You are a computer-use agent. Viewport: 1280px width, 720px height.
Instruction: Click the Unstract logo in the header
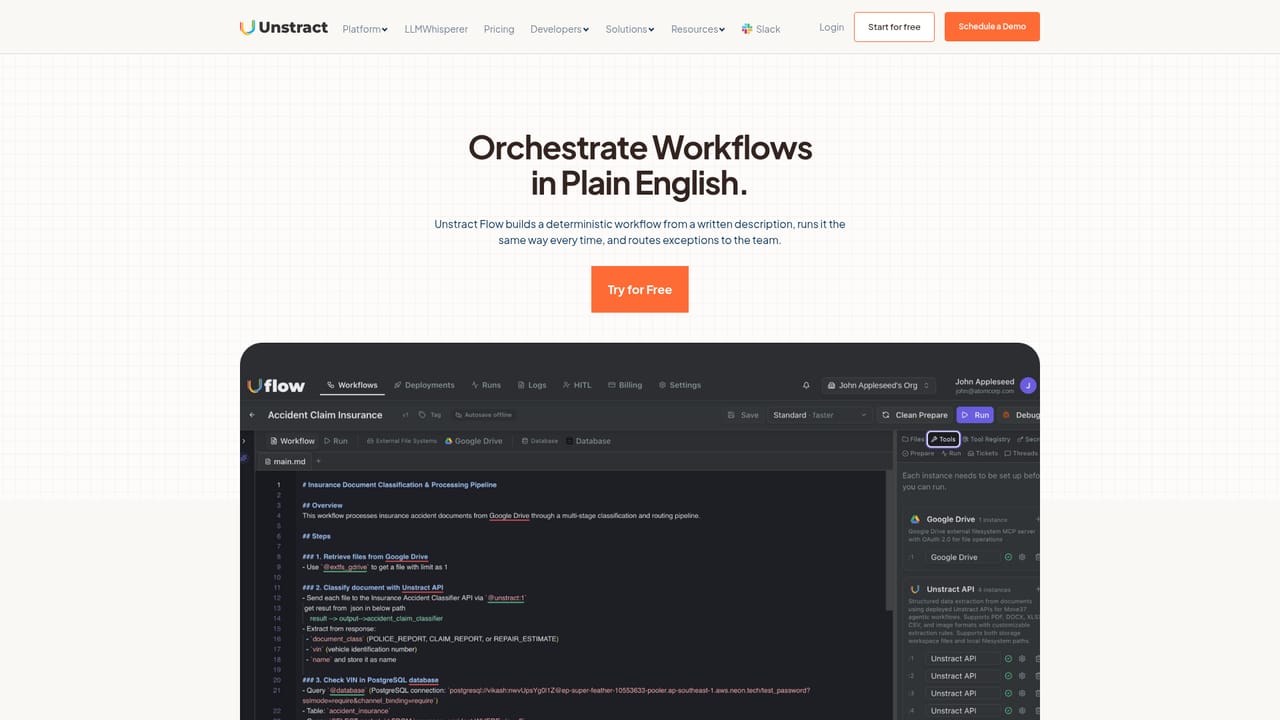click(284, 27)
